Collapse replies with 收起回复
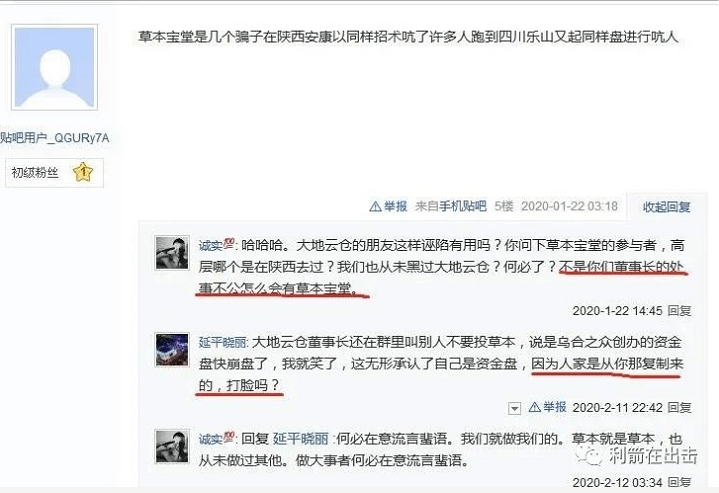This screenshot has height=493, width=719. point(666,207)
